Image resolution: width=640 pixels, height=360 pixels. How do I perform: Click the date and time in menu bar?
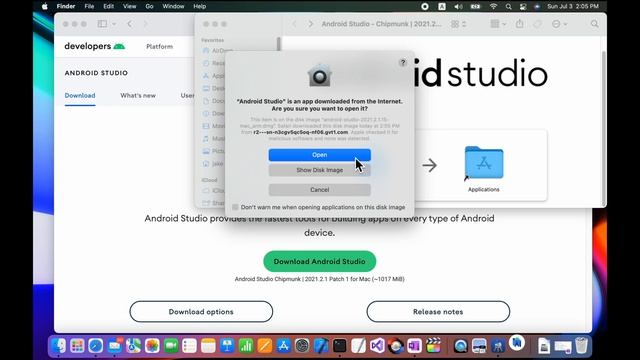point(573,6)
